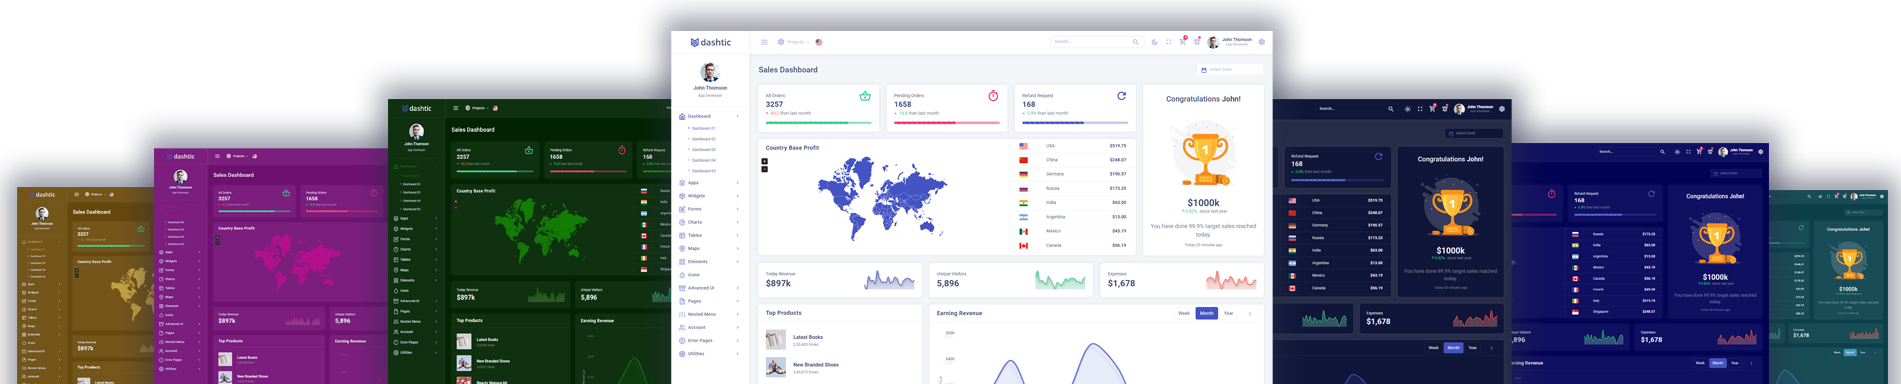Click the Pending Orders stopwatch icon in white dashboard
Screen dimensions: 1901x384
(993, 96)
